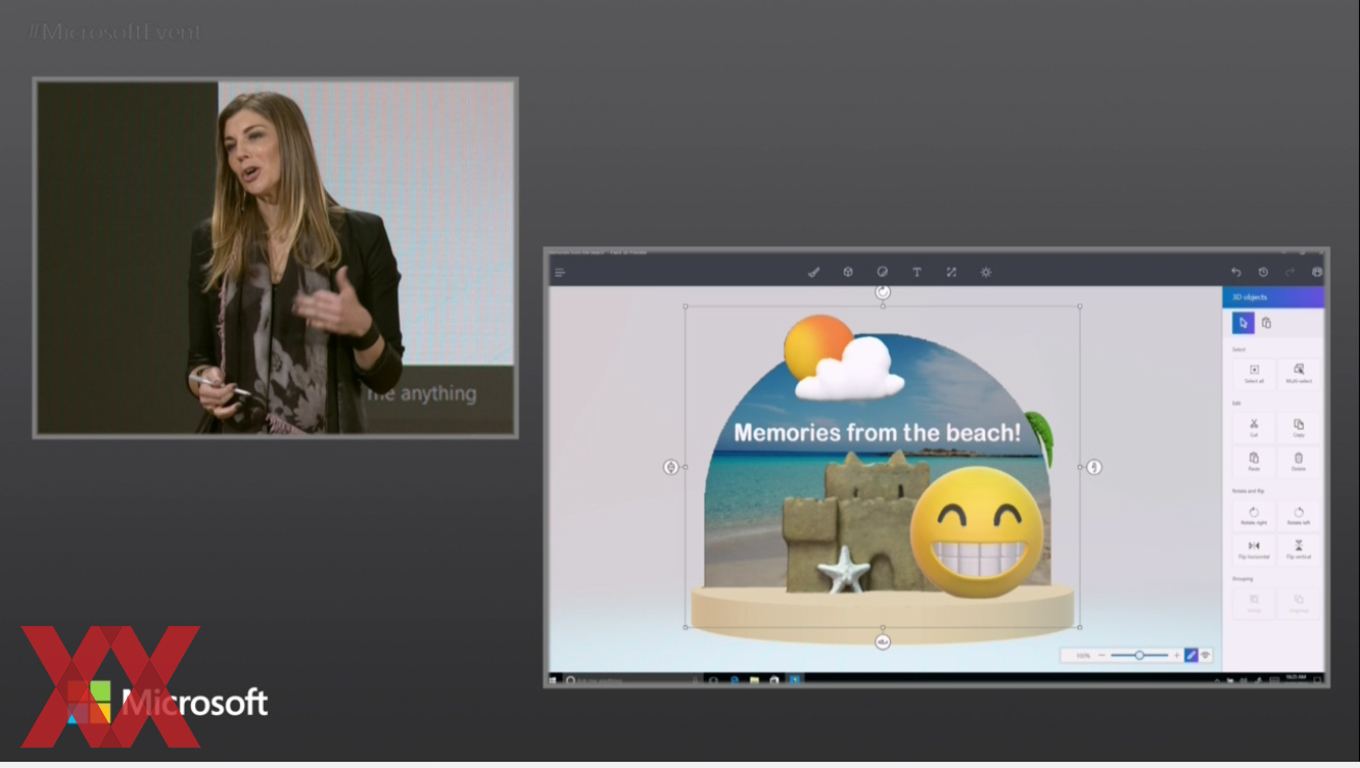Image resolution: width=1360 pixels, height=768 pixels.
Task: Select the Text tool (T icon)
Action: [916, 272]
